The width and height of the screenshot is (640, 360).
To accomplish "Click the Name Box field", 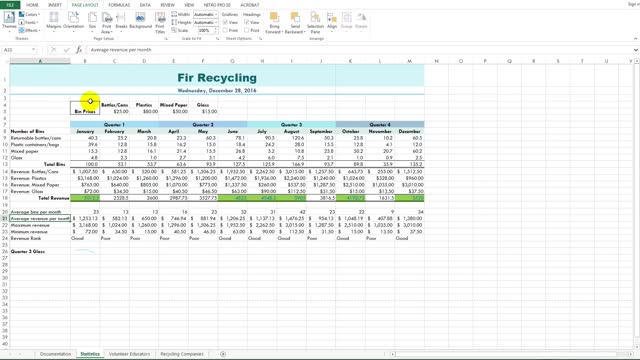I will click(x=16, y=50).
